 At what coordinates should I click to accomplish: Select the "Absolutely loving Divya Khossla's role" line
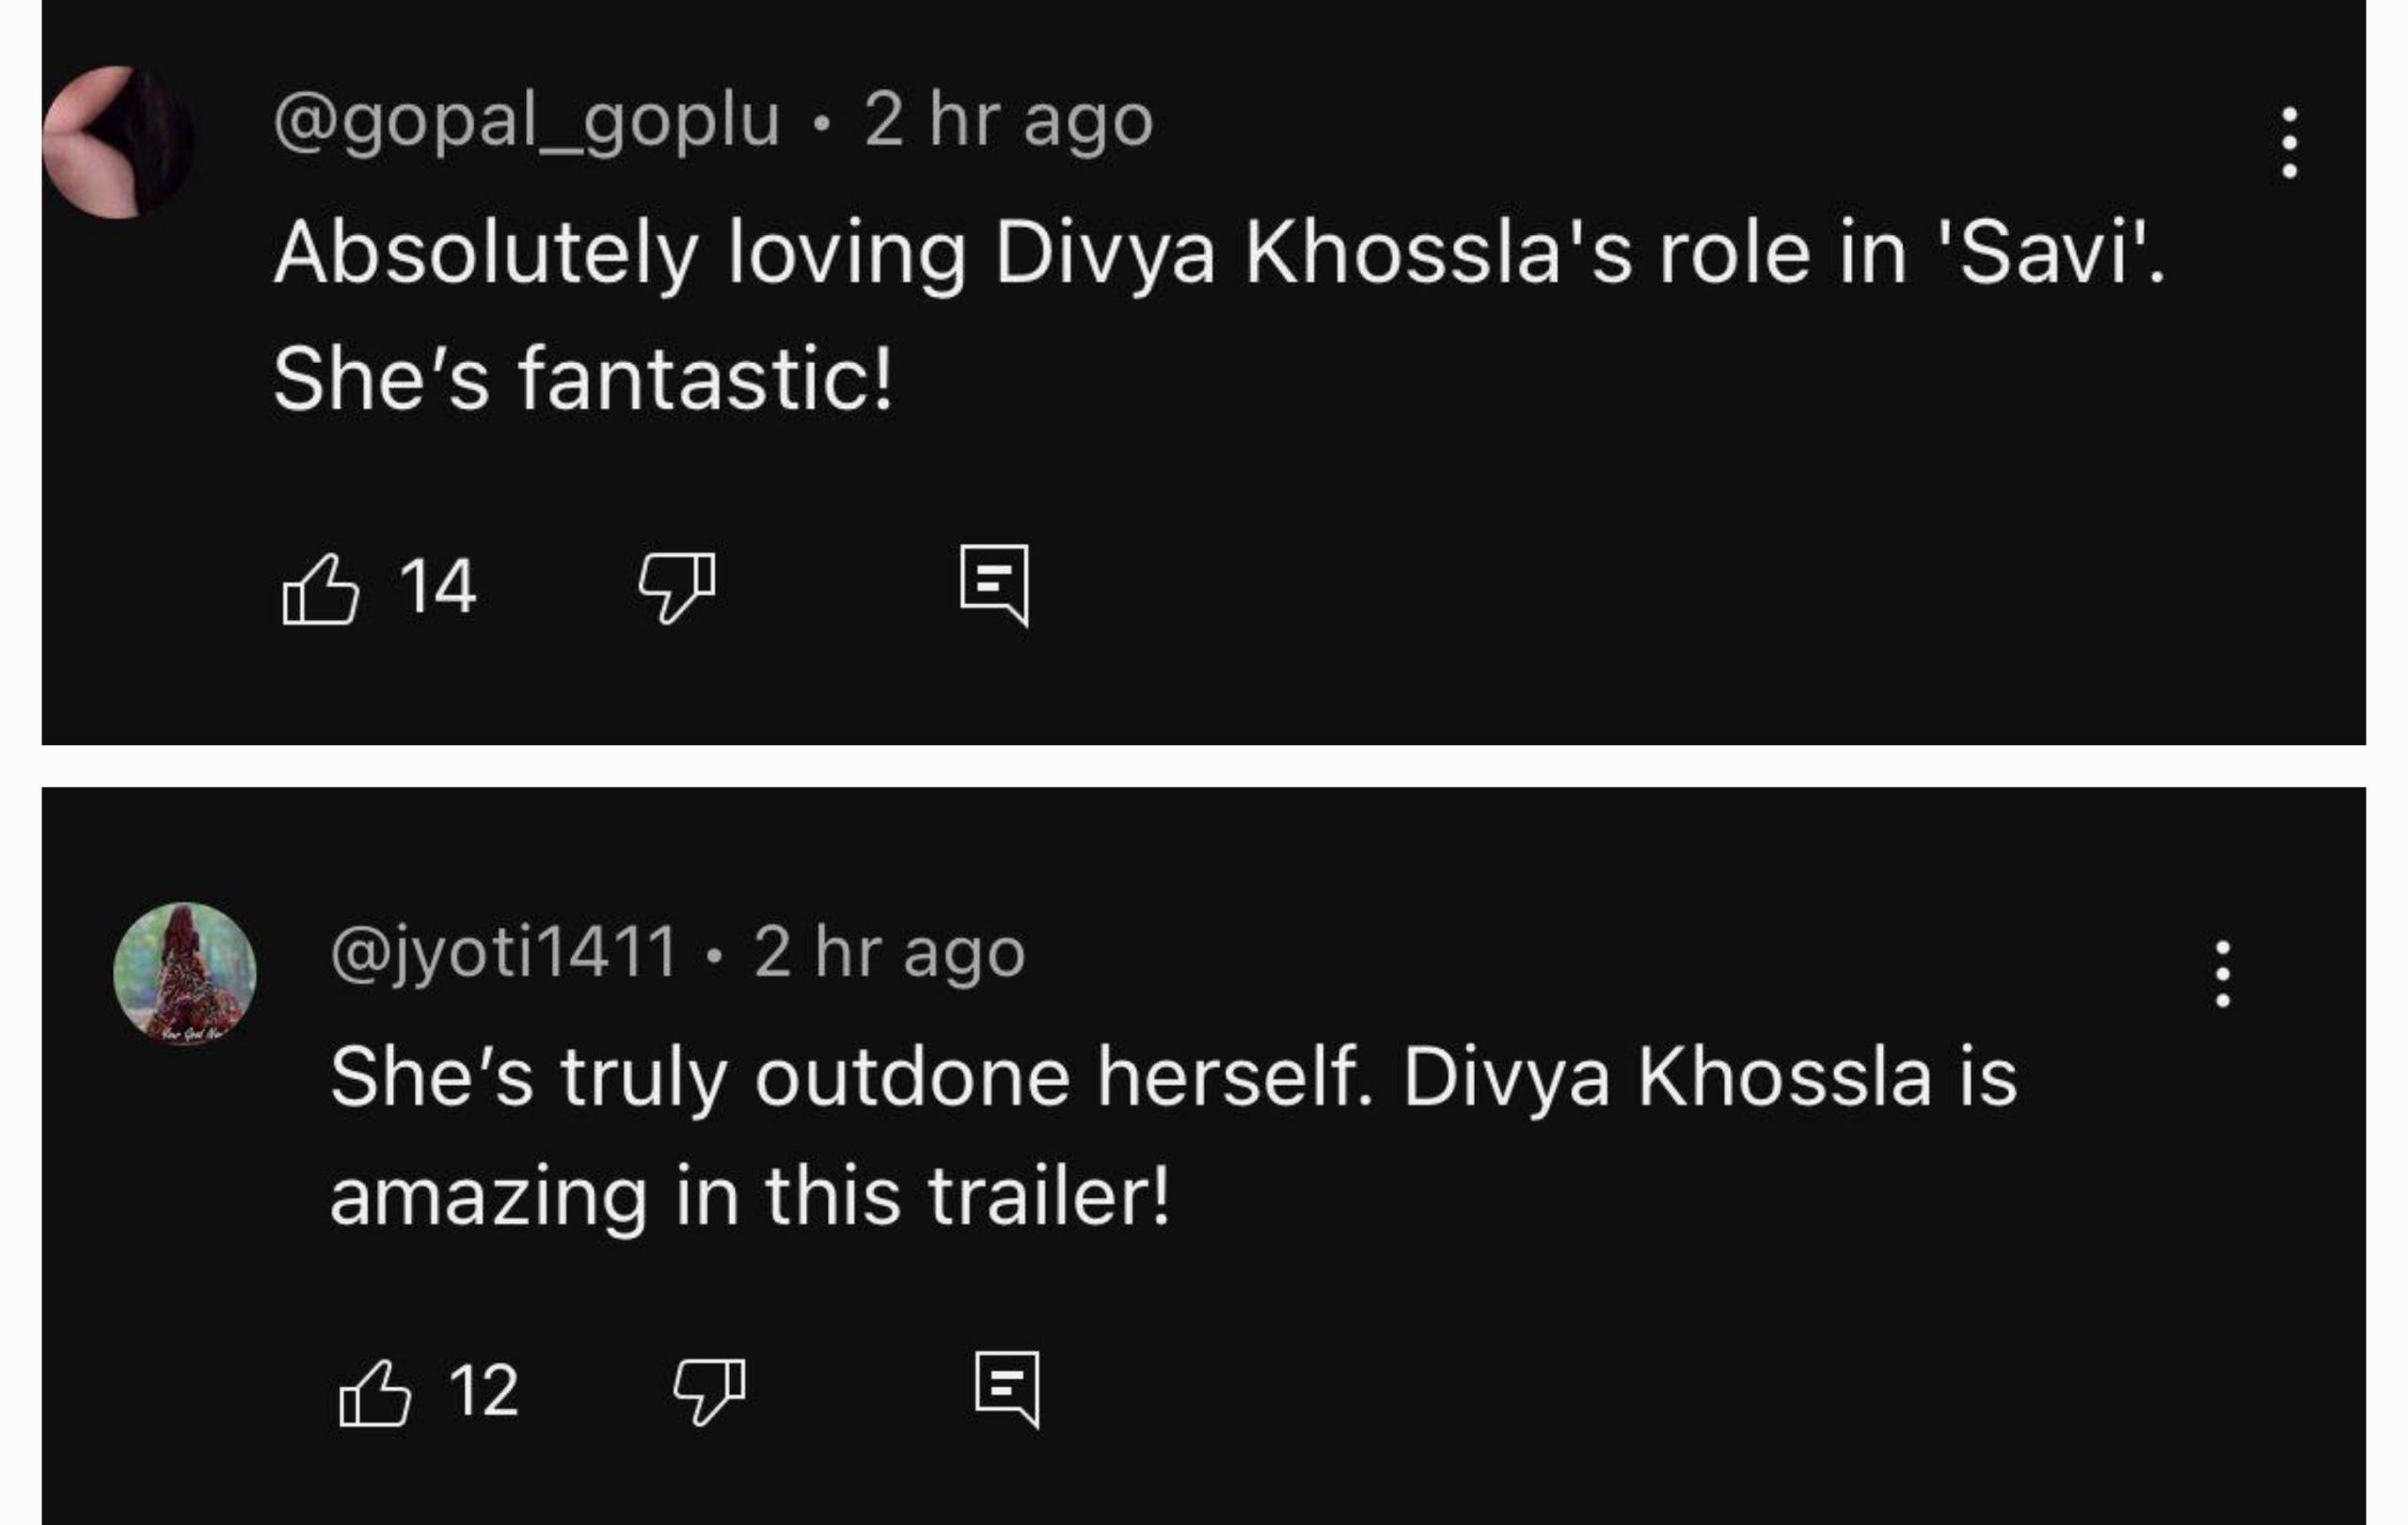pos(1218,253)
